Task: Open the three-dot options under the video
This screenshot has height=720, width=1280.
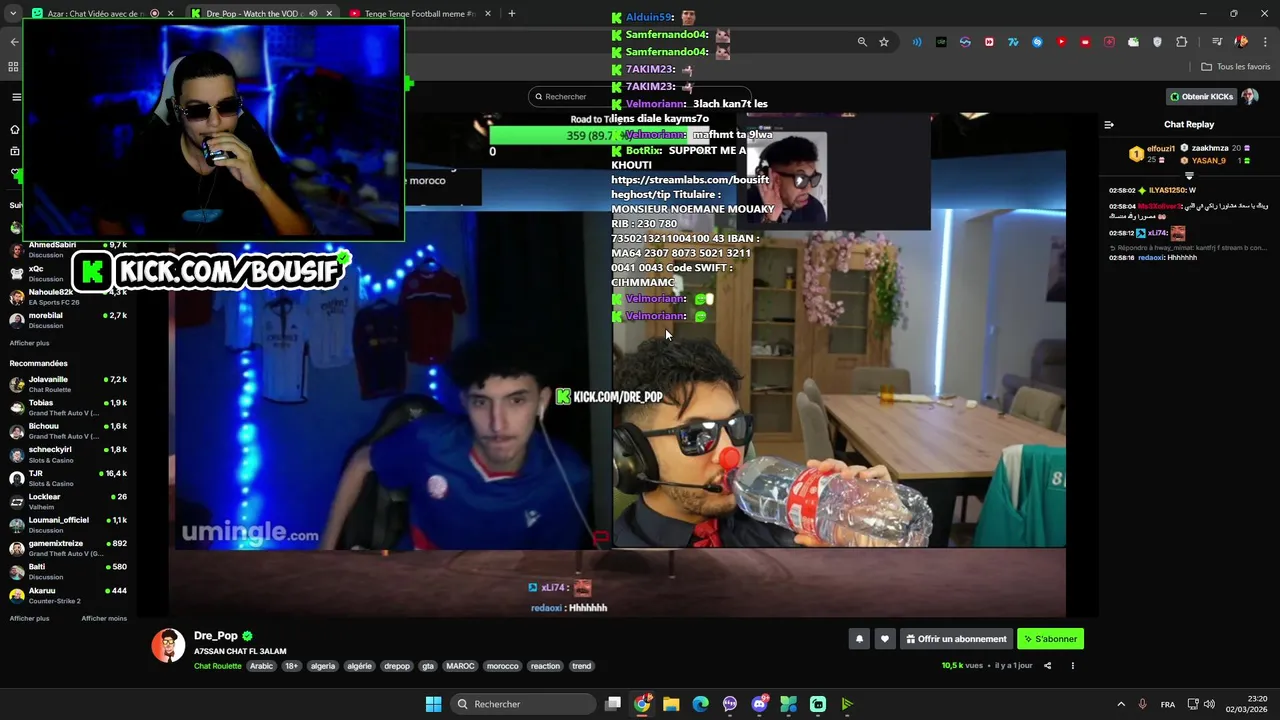Action: point(1073,665)
